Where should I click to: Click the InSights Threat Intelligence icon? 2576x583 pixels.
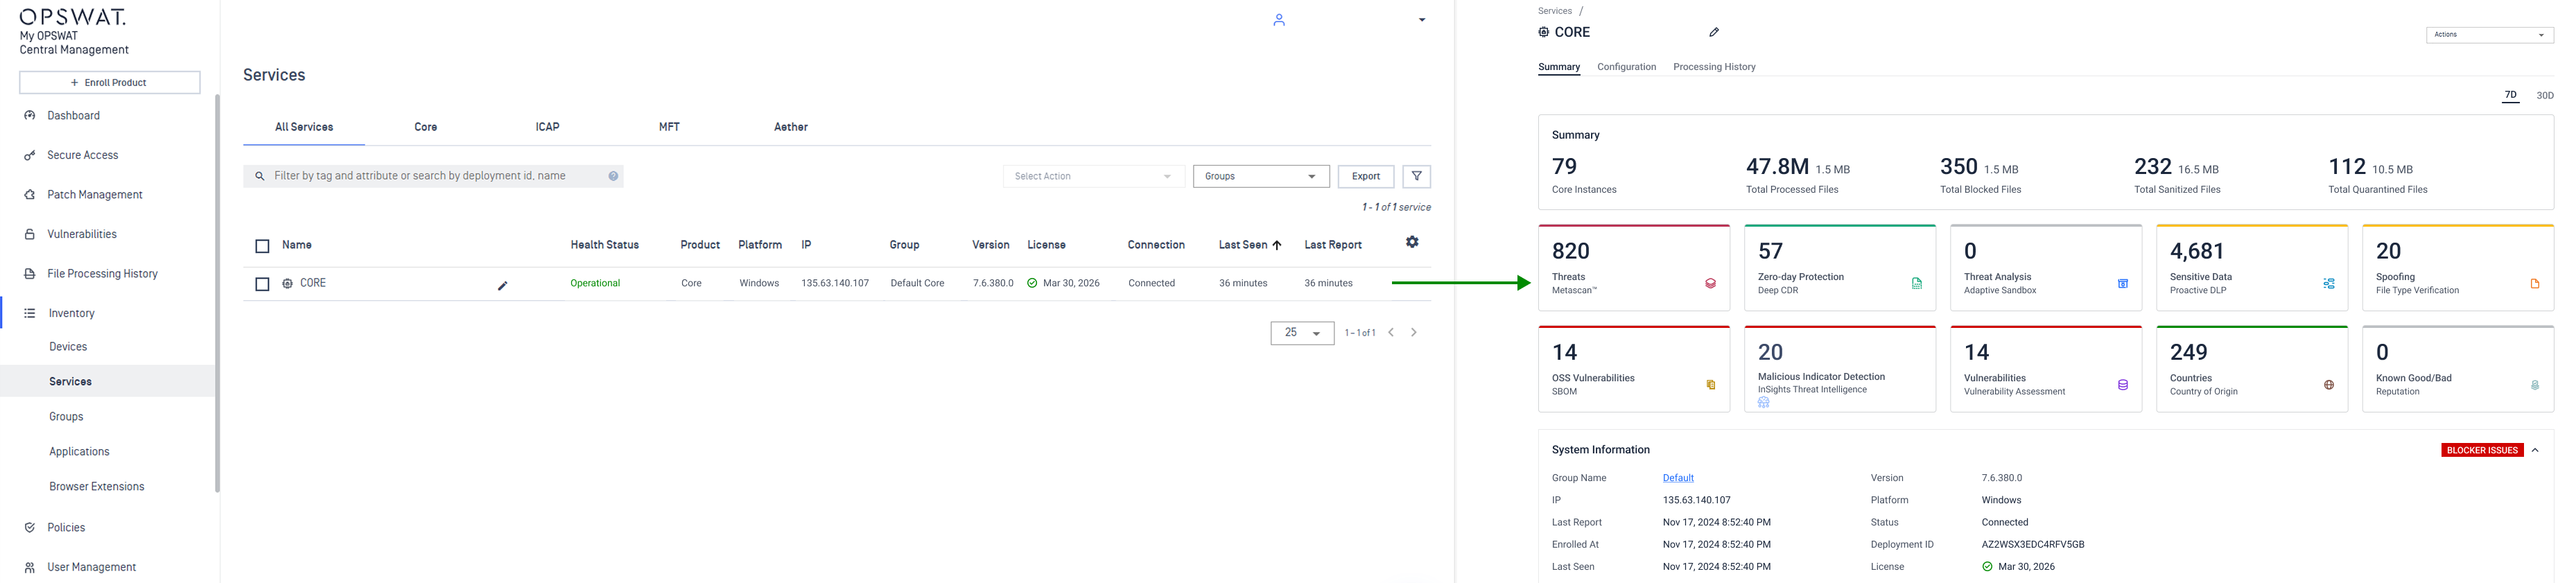click(1763, 402)
